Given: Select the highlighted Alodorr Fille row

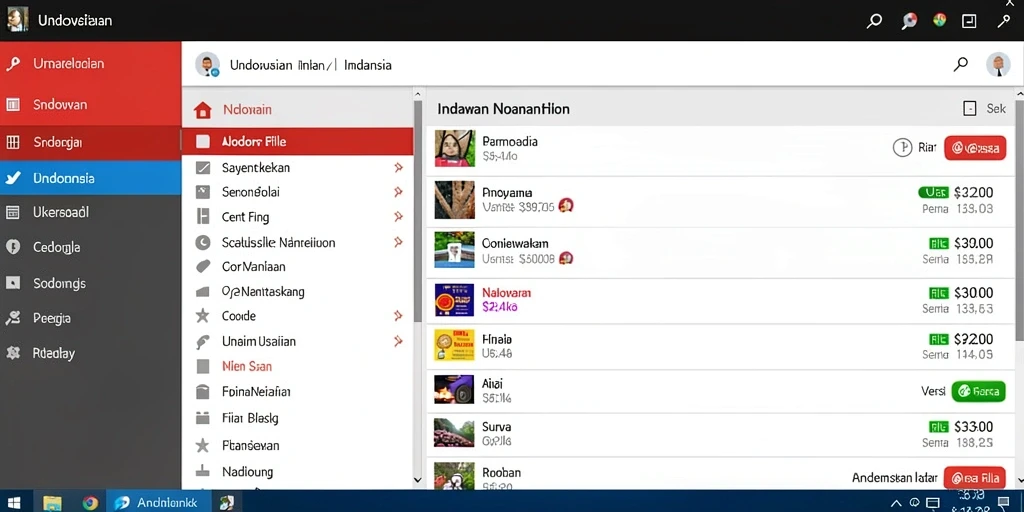Looking at the screenshot, I should coord(297,141).
